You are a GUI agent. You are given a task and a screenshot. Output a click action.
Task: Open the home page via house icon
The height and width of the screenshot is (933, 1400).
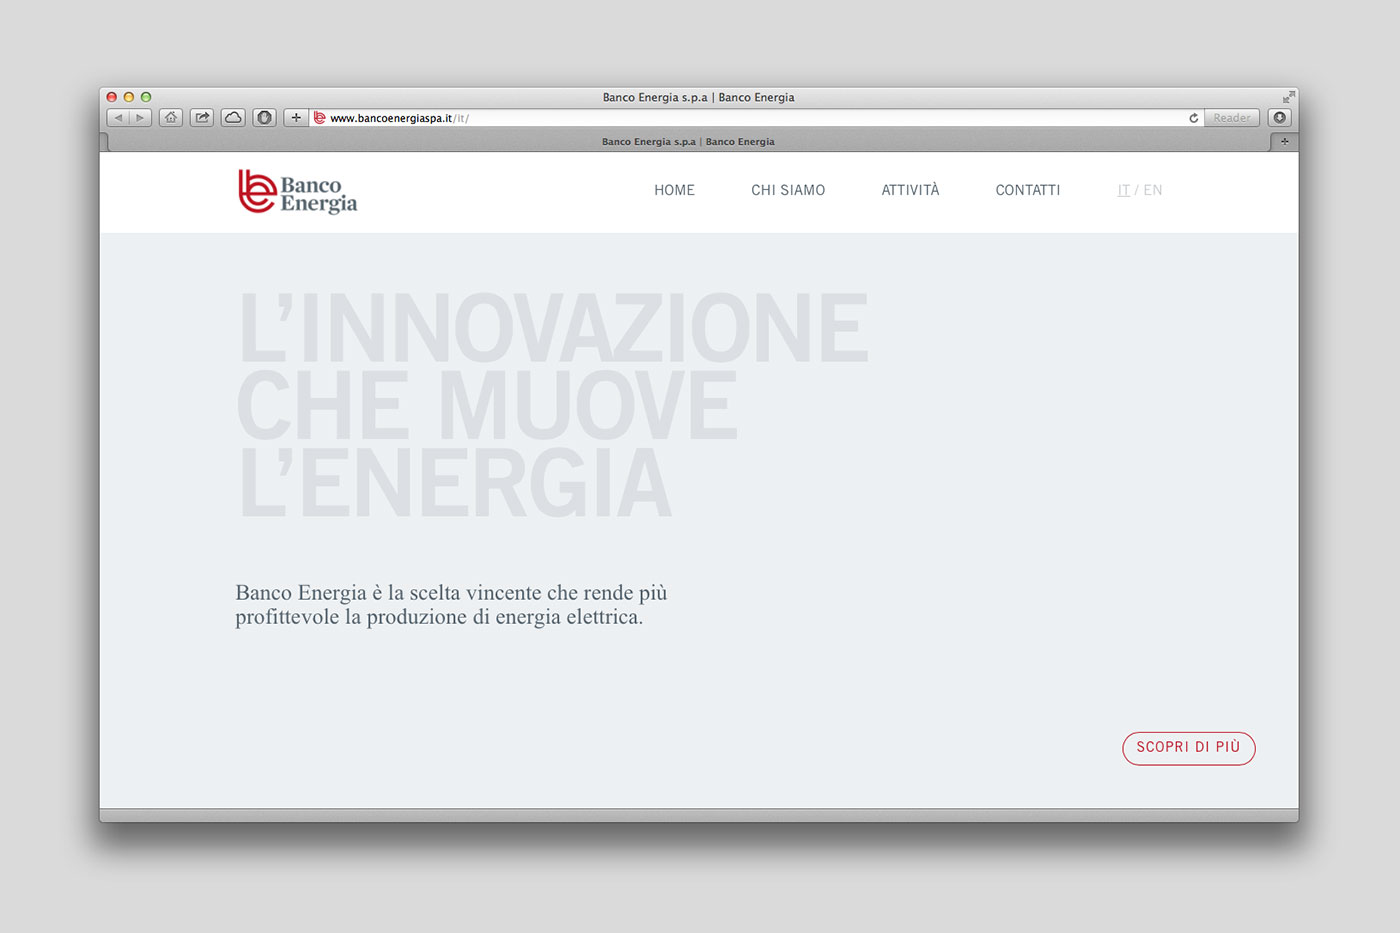click(x=171, y=118)
